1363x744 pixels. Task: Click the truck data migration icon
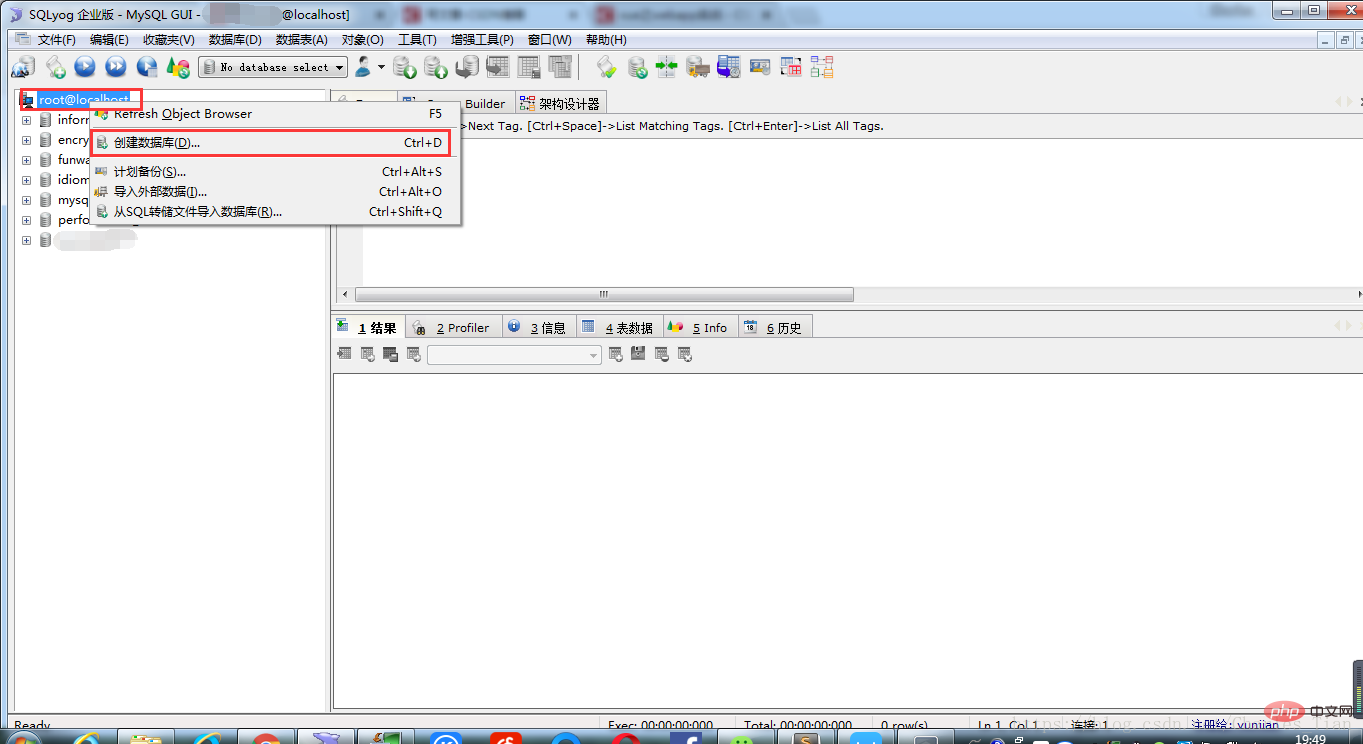pos(697,67)
